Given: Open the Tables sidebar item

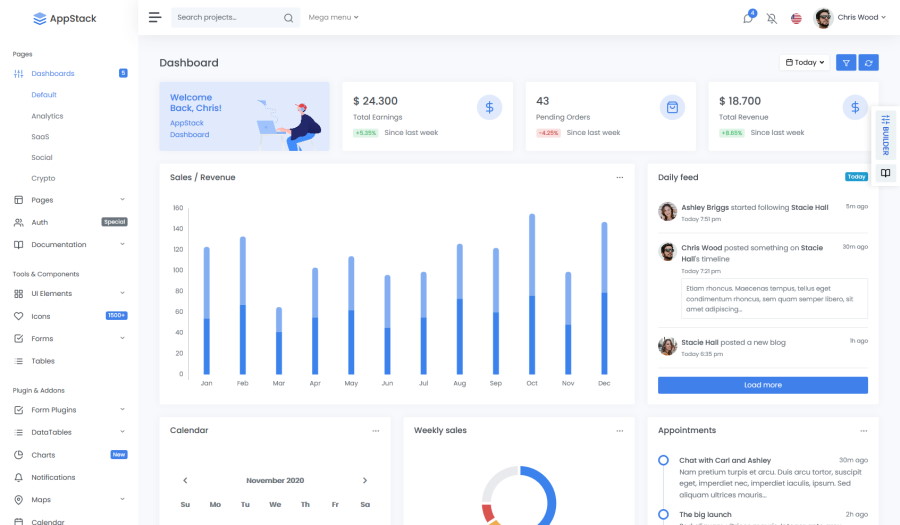Looking at the screenshot, I should (x=43, y=361).
